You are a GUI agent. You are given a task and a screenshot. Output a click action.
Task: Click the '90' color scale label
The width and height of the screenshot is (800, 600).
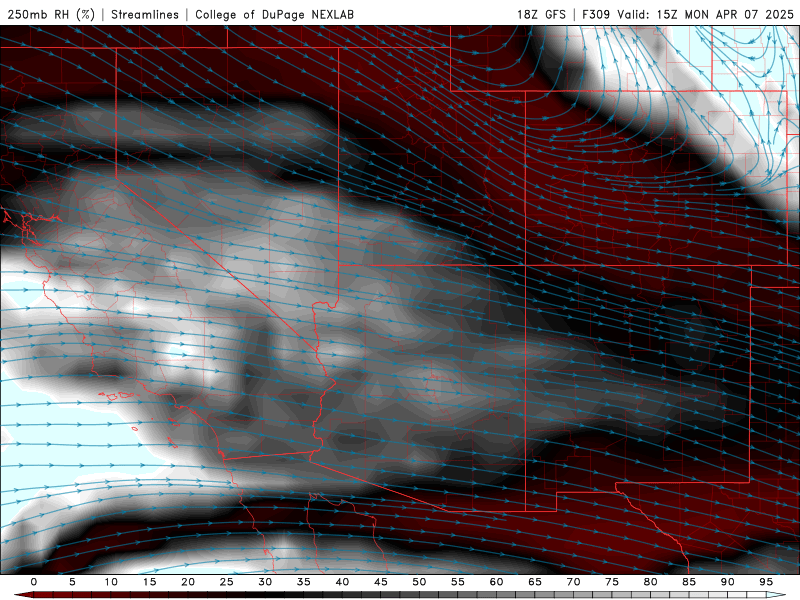click(727, 582)
